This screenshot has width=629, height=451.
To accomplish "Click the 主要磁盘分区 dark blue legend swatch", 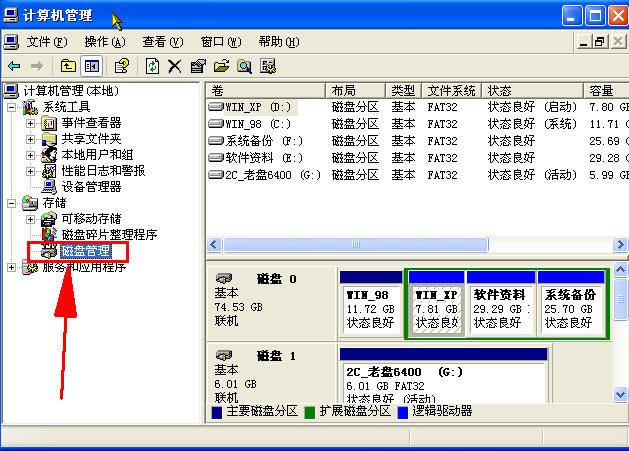I will point(217,412).
